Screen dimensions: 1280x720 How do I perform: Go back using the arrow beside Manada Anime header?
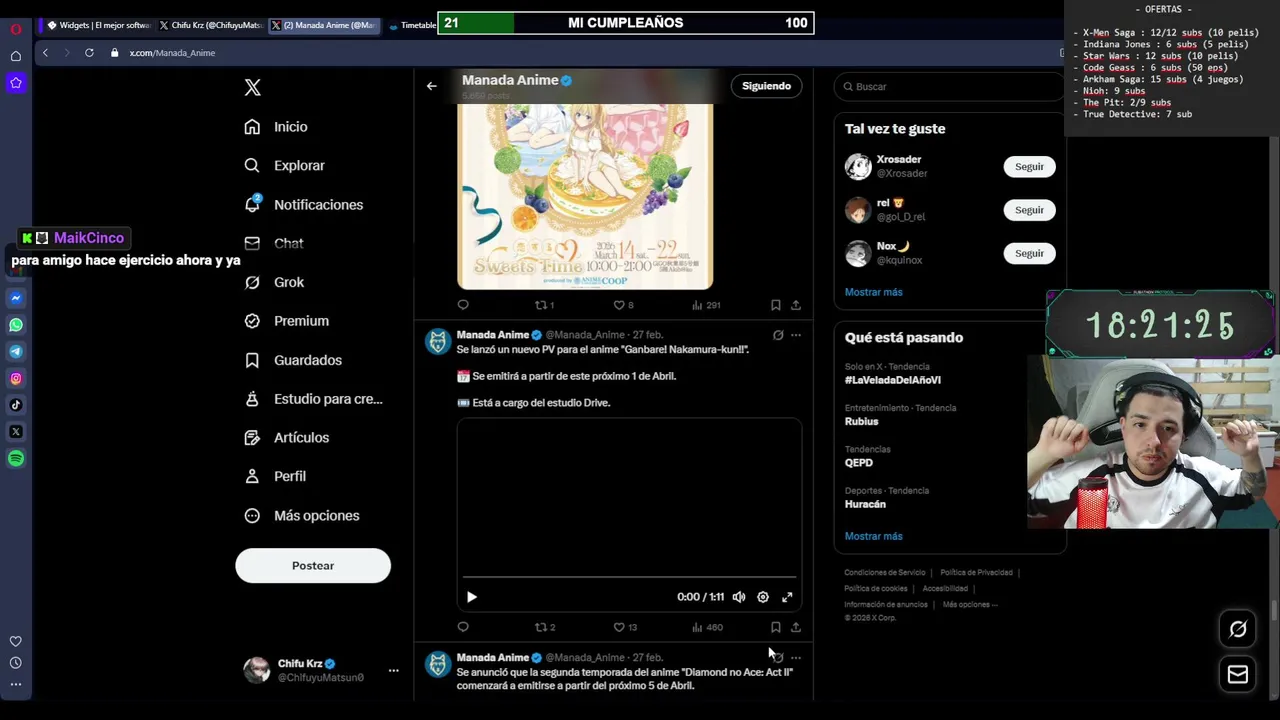431,86
